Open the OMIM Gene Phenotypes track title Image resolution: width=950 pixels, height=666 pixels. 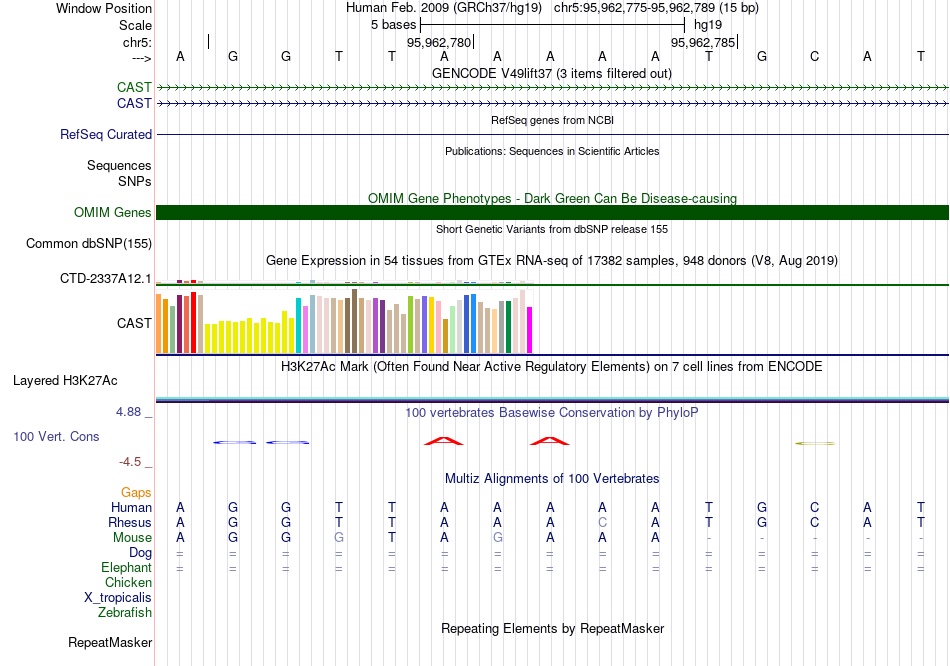pos(552,198)
